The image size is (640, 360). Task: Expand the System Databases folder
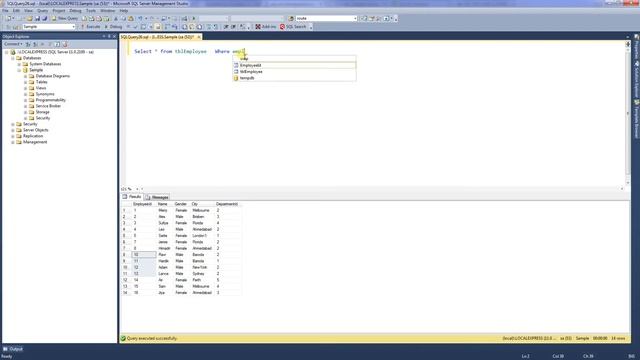click(x=19, y=64)
